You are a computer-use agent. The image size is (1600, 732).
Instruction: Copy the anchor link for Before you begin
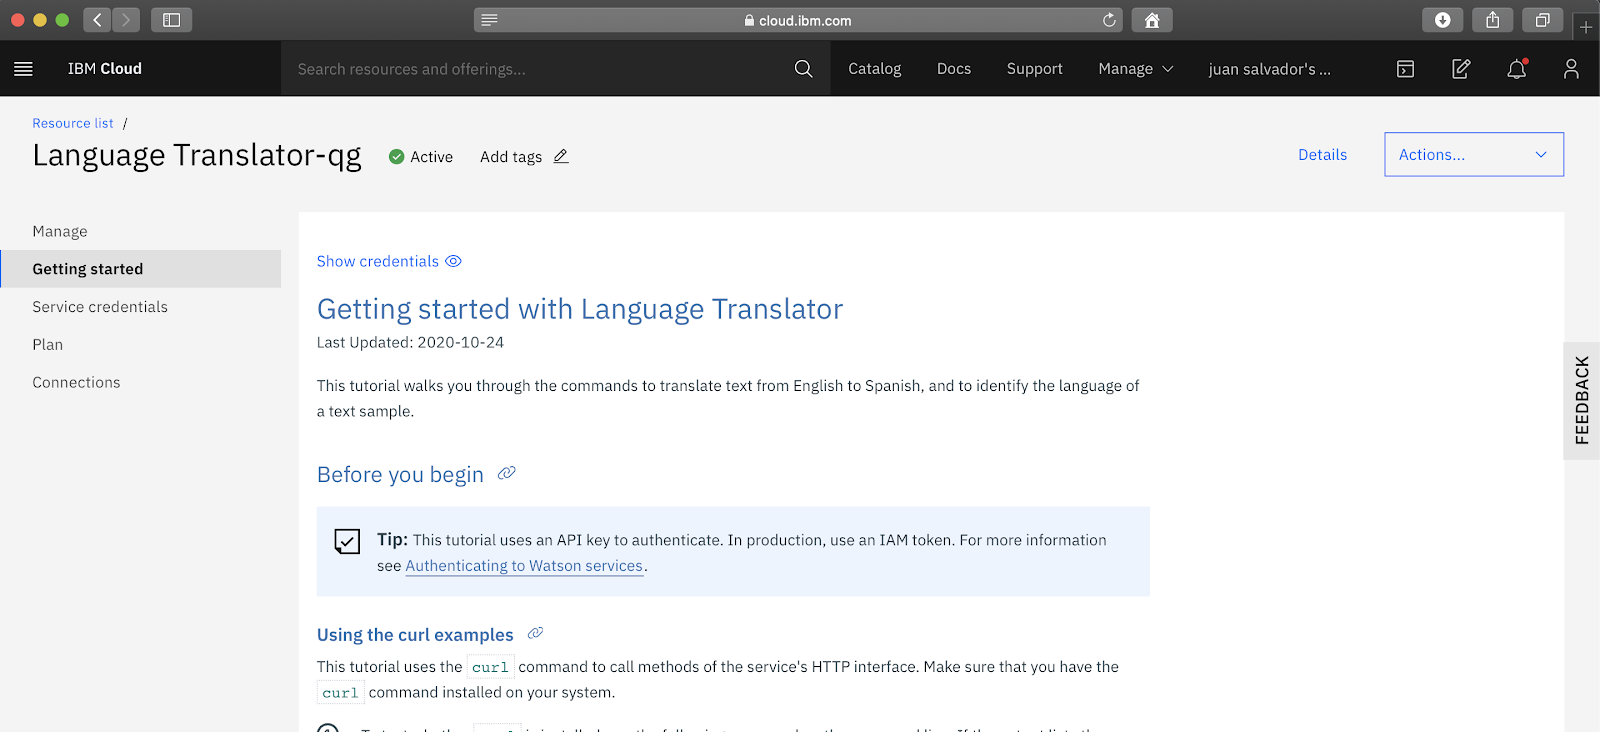(507, 473)
